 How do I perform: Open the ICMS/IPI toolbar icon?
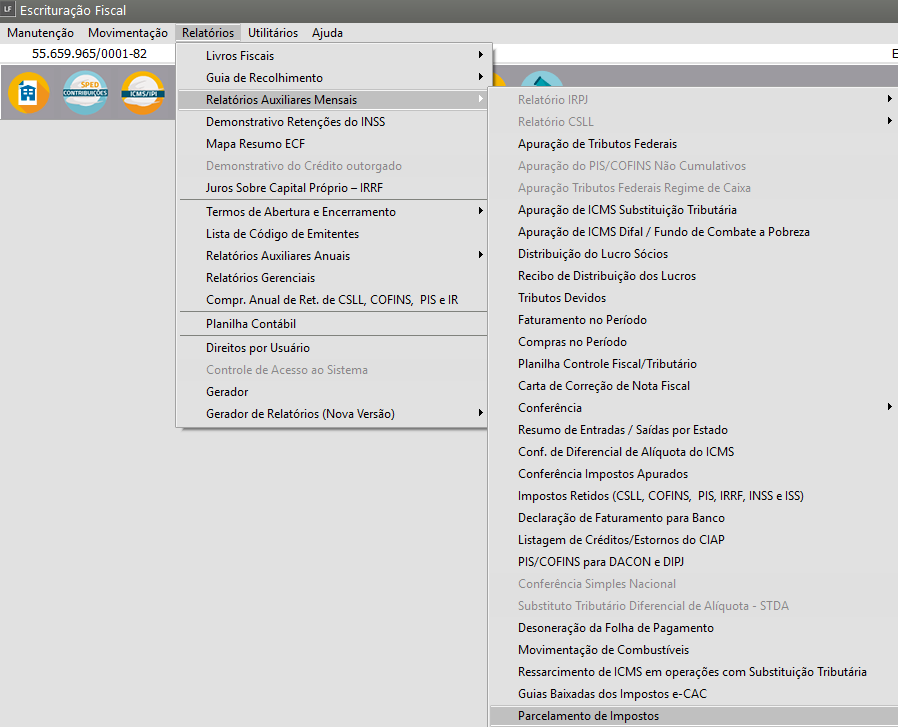142,93
